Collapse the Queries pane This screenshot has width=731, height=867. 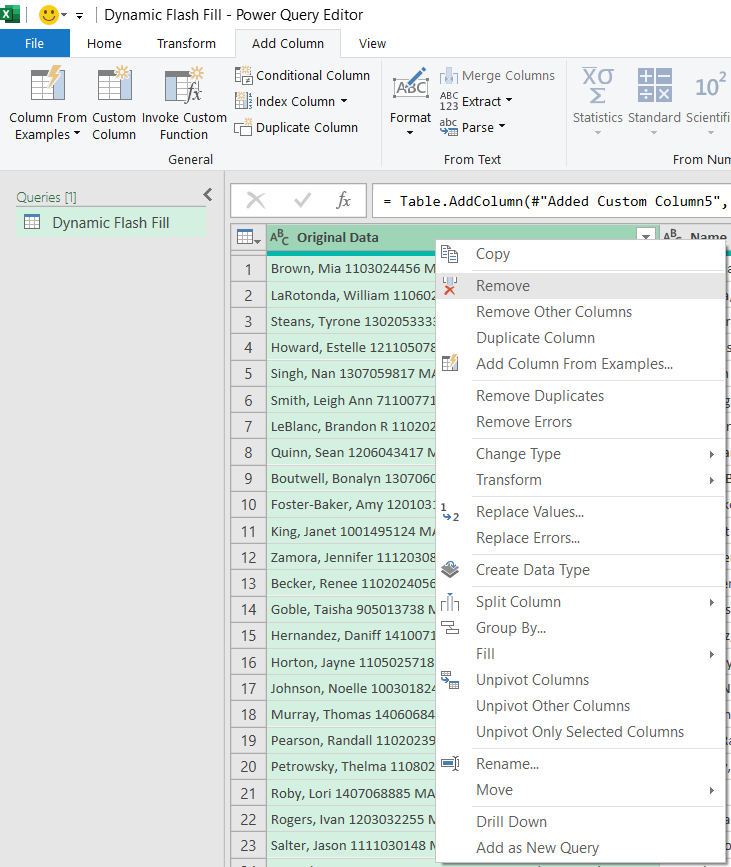208,195
